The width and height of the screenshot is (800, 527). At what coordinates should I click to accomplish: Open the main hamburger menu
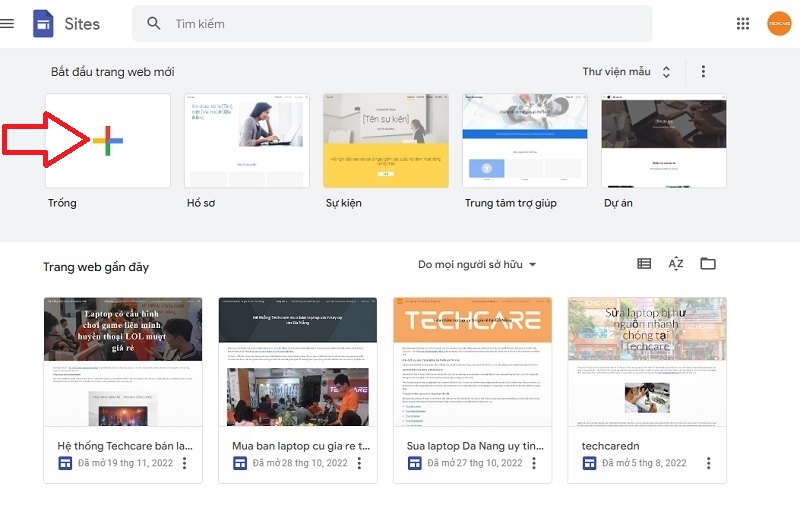[x=7, y=23]
